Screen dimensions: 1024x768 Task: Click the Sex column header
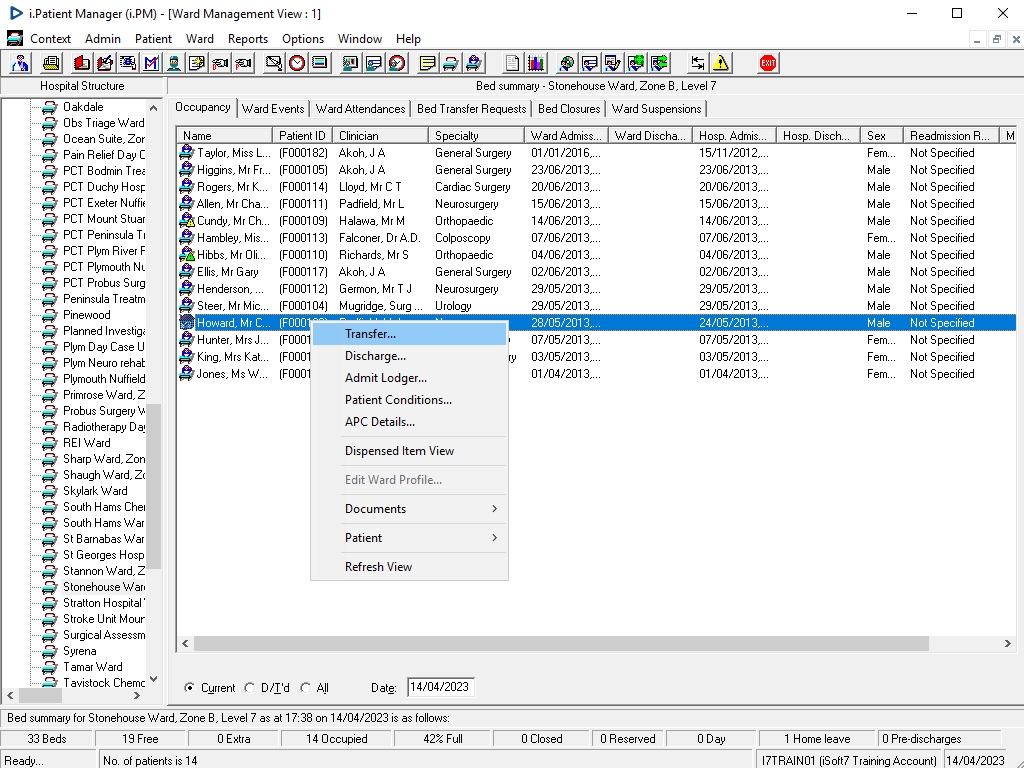pyautogui.click(x=882, y=136)
